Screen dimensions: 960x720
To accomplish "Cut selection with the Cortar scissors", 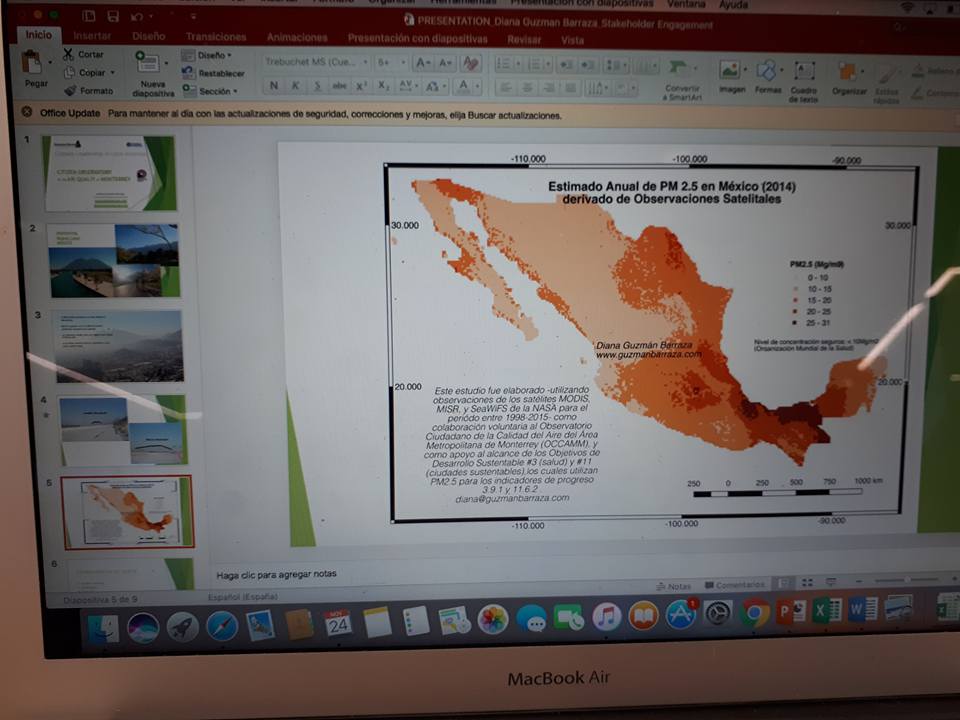I will [68, 54].
